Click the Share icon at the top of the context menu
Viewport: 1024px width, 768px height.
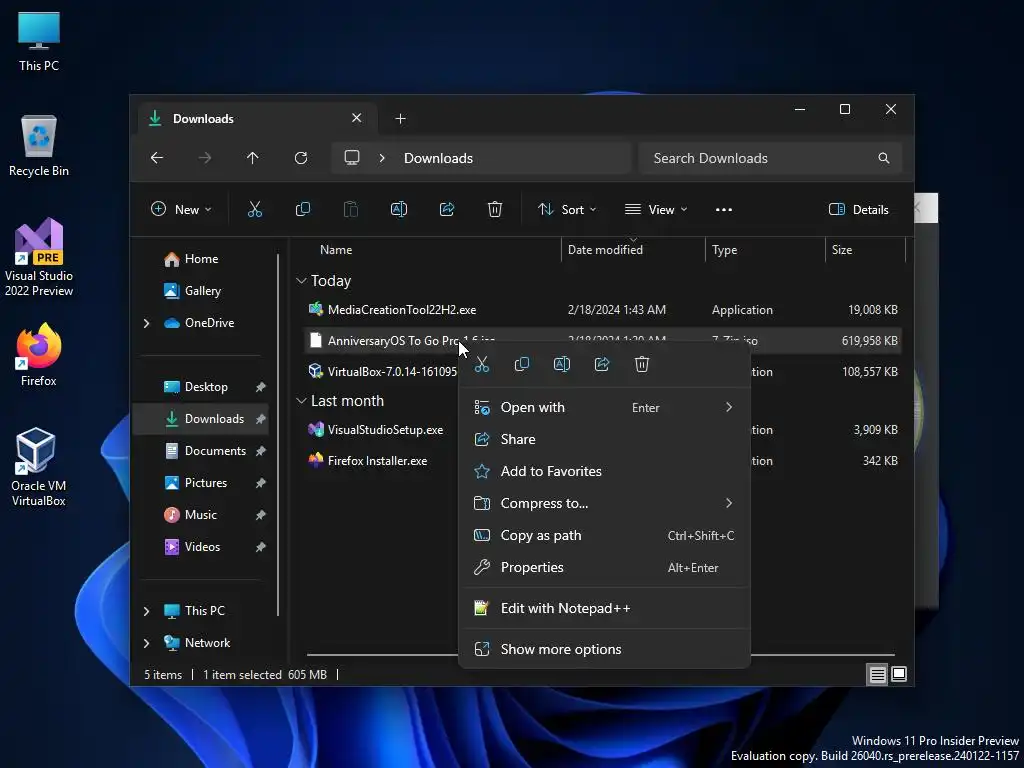601,364
